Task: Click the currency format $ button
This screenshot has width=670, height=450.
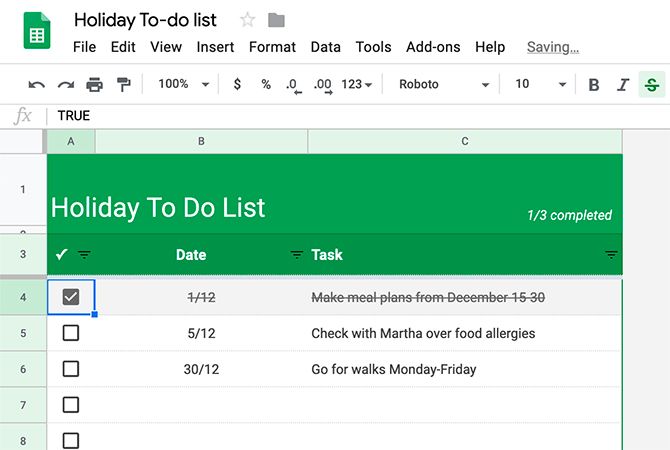Action: [237, 85]
